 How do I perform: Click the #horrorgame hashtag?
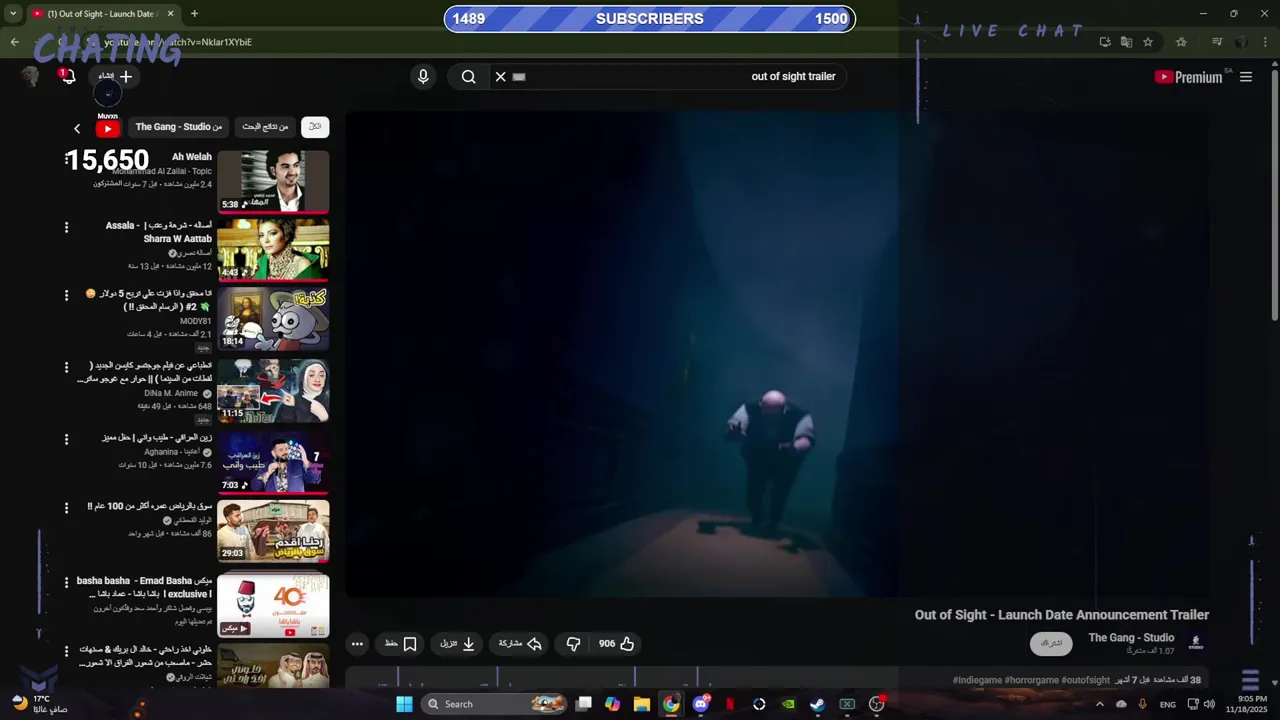pyautogui.click(x=1032, y=680)
